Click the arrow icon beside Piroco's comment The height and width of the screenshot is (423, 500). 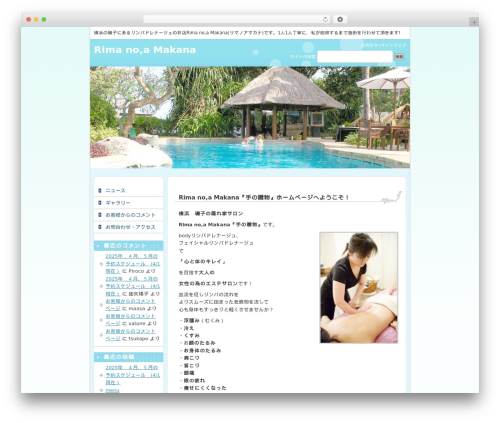(x=101, y=264)
